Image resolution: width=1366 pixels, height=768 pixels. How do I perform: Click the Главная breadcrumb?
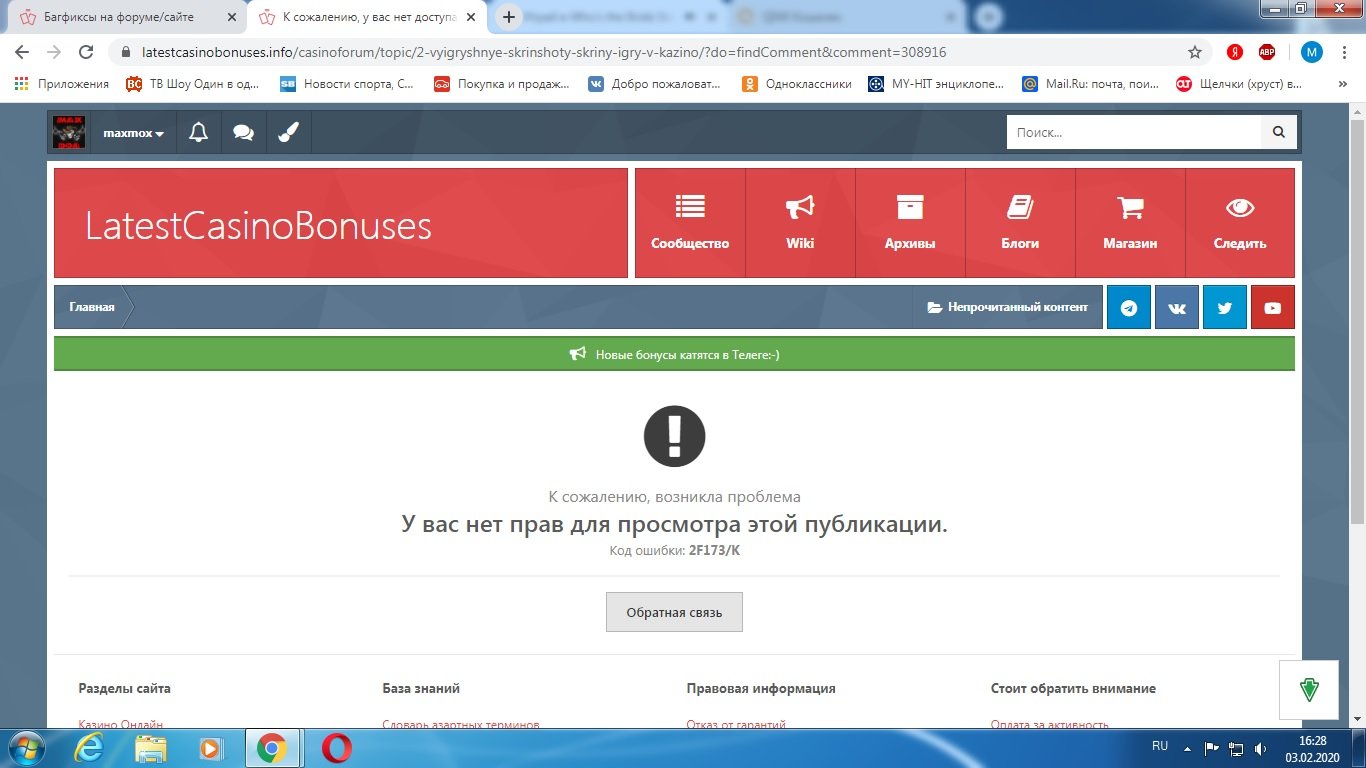[92, 308]
